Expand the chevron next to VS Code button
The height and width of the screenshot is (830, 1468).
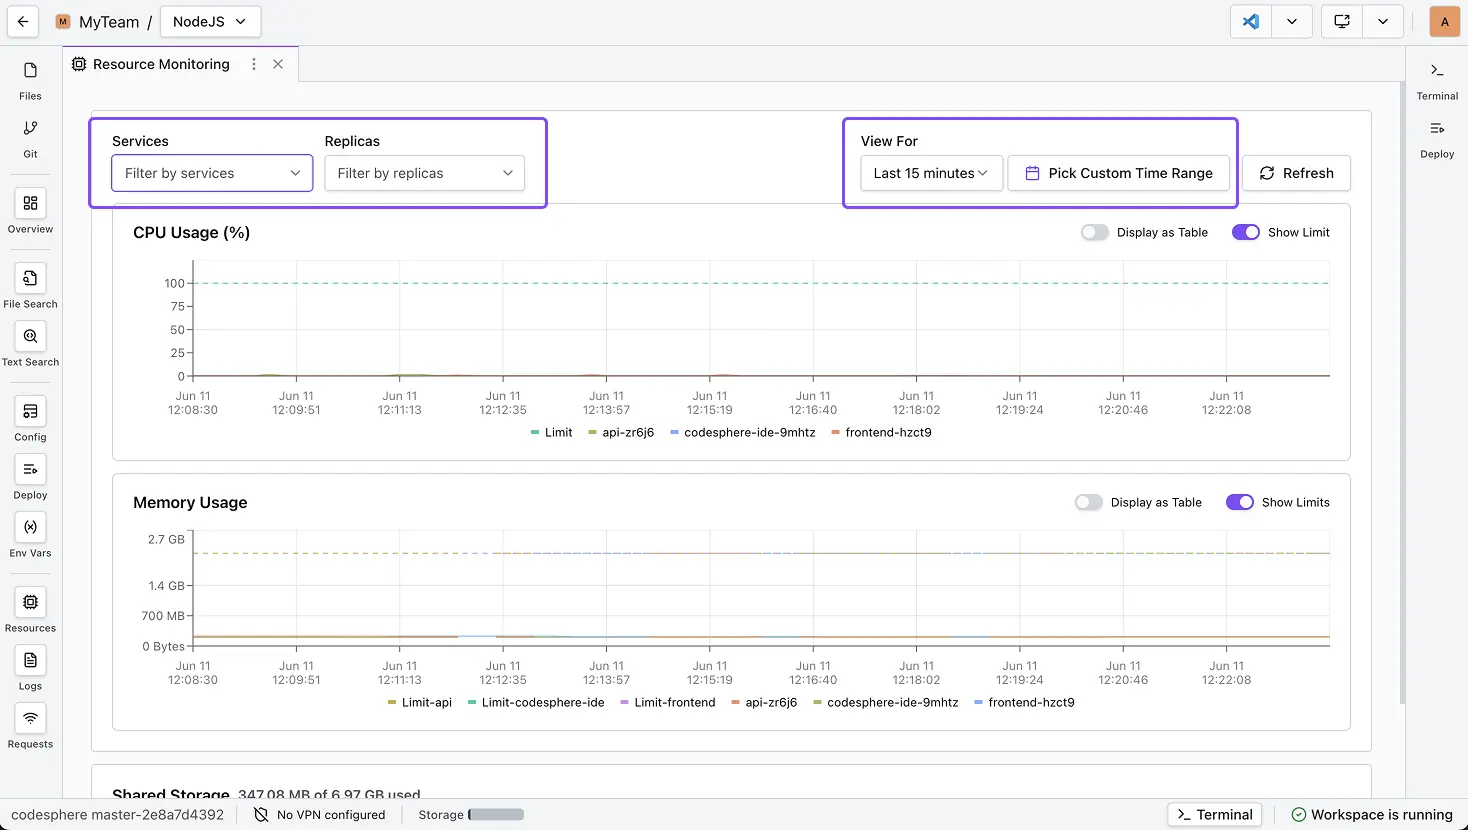[x=1292, y=21]
